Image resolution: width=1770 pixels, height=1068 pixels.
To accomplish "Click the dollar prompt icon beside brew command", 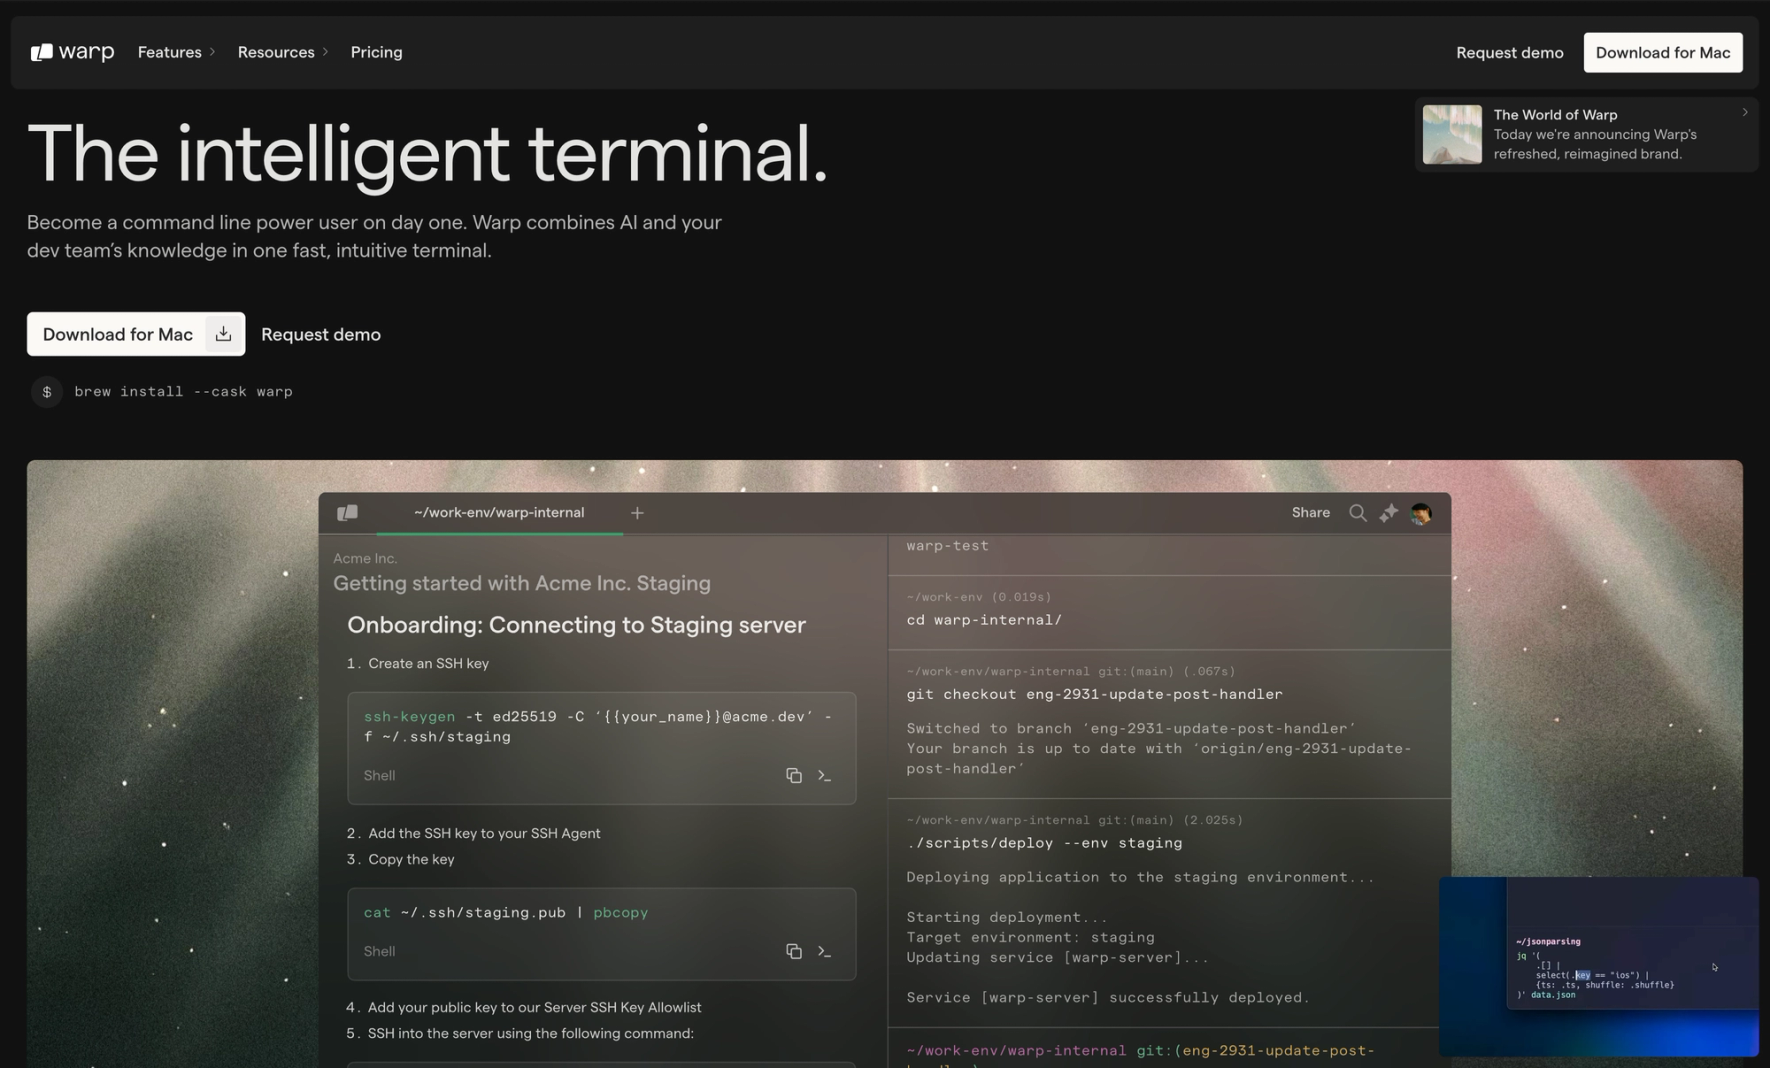I will (47, 392).
